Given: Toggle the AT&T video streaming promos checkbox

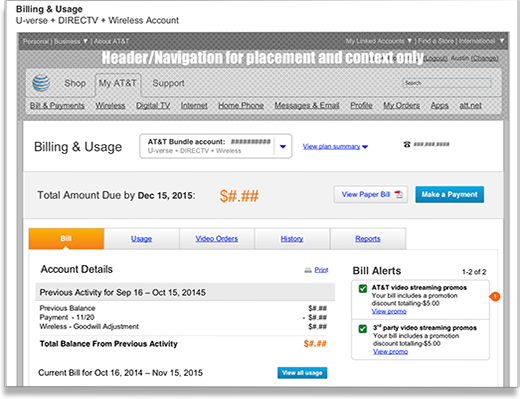Looking at the screenshot, I should click(x=363, y=288).
